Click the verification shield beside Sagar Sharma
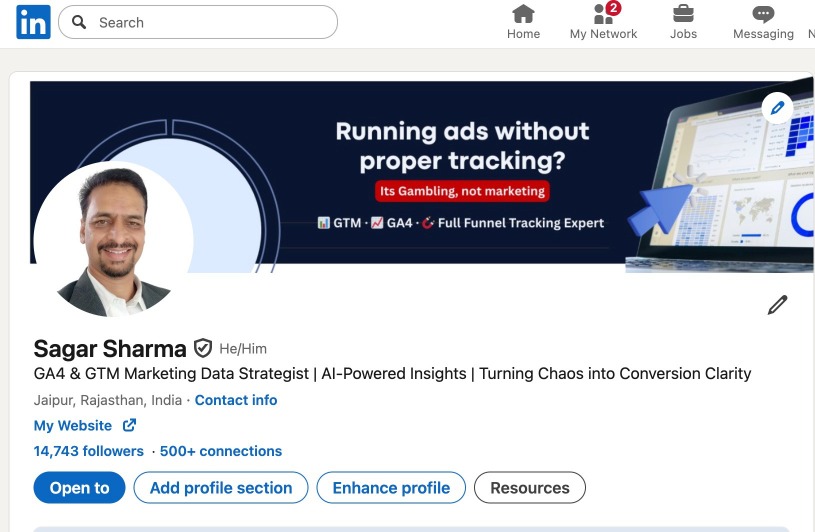The width and height of the screenshot is (815, 532). tap(203, 348)
